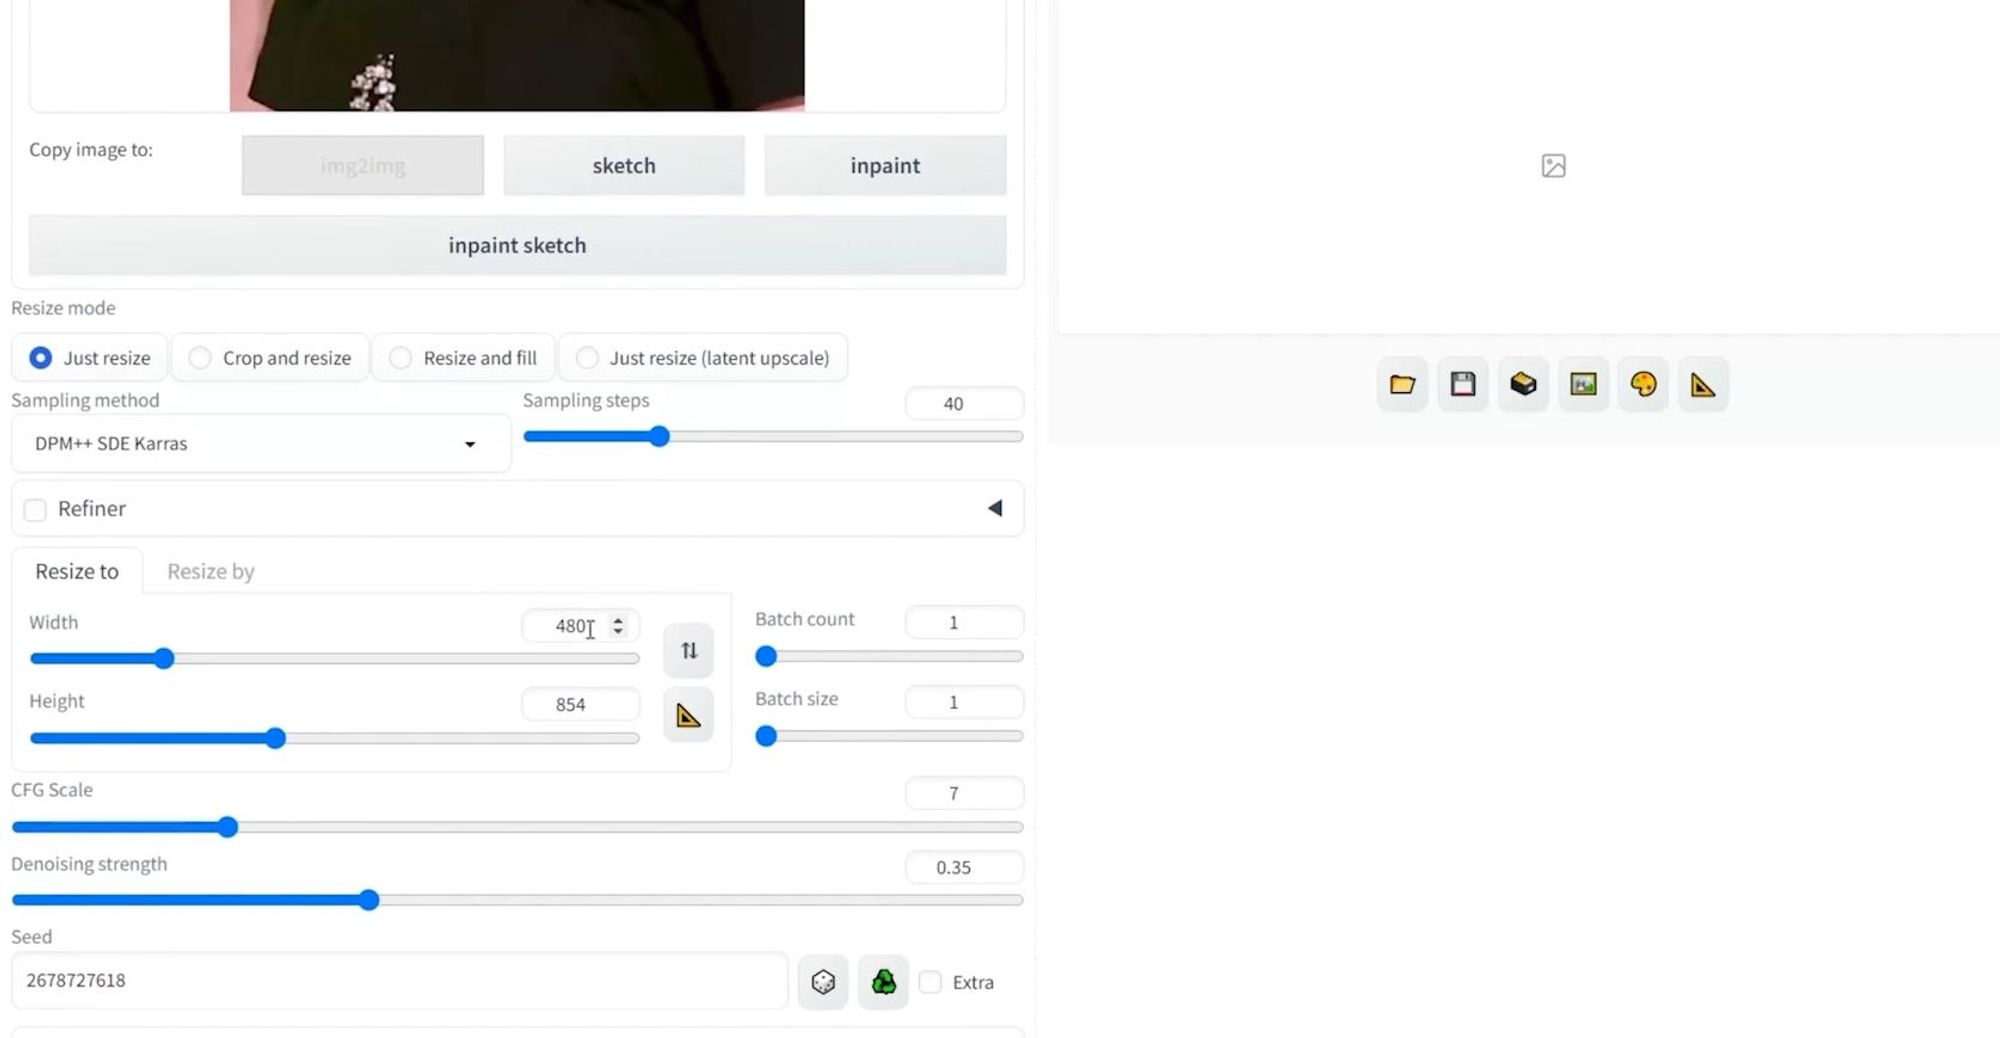Swap width and height arrows icon
The height and width of the screenshot is (1038, 2000).
688,650
